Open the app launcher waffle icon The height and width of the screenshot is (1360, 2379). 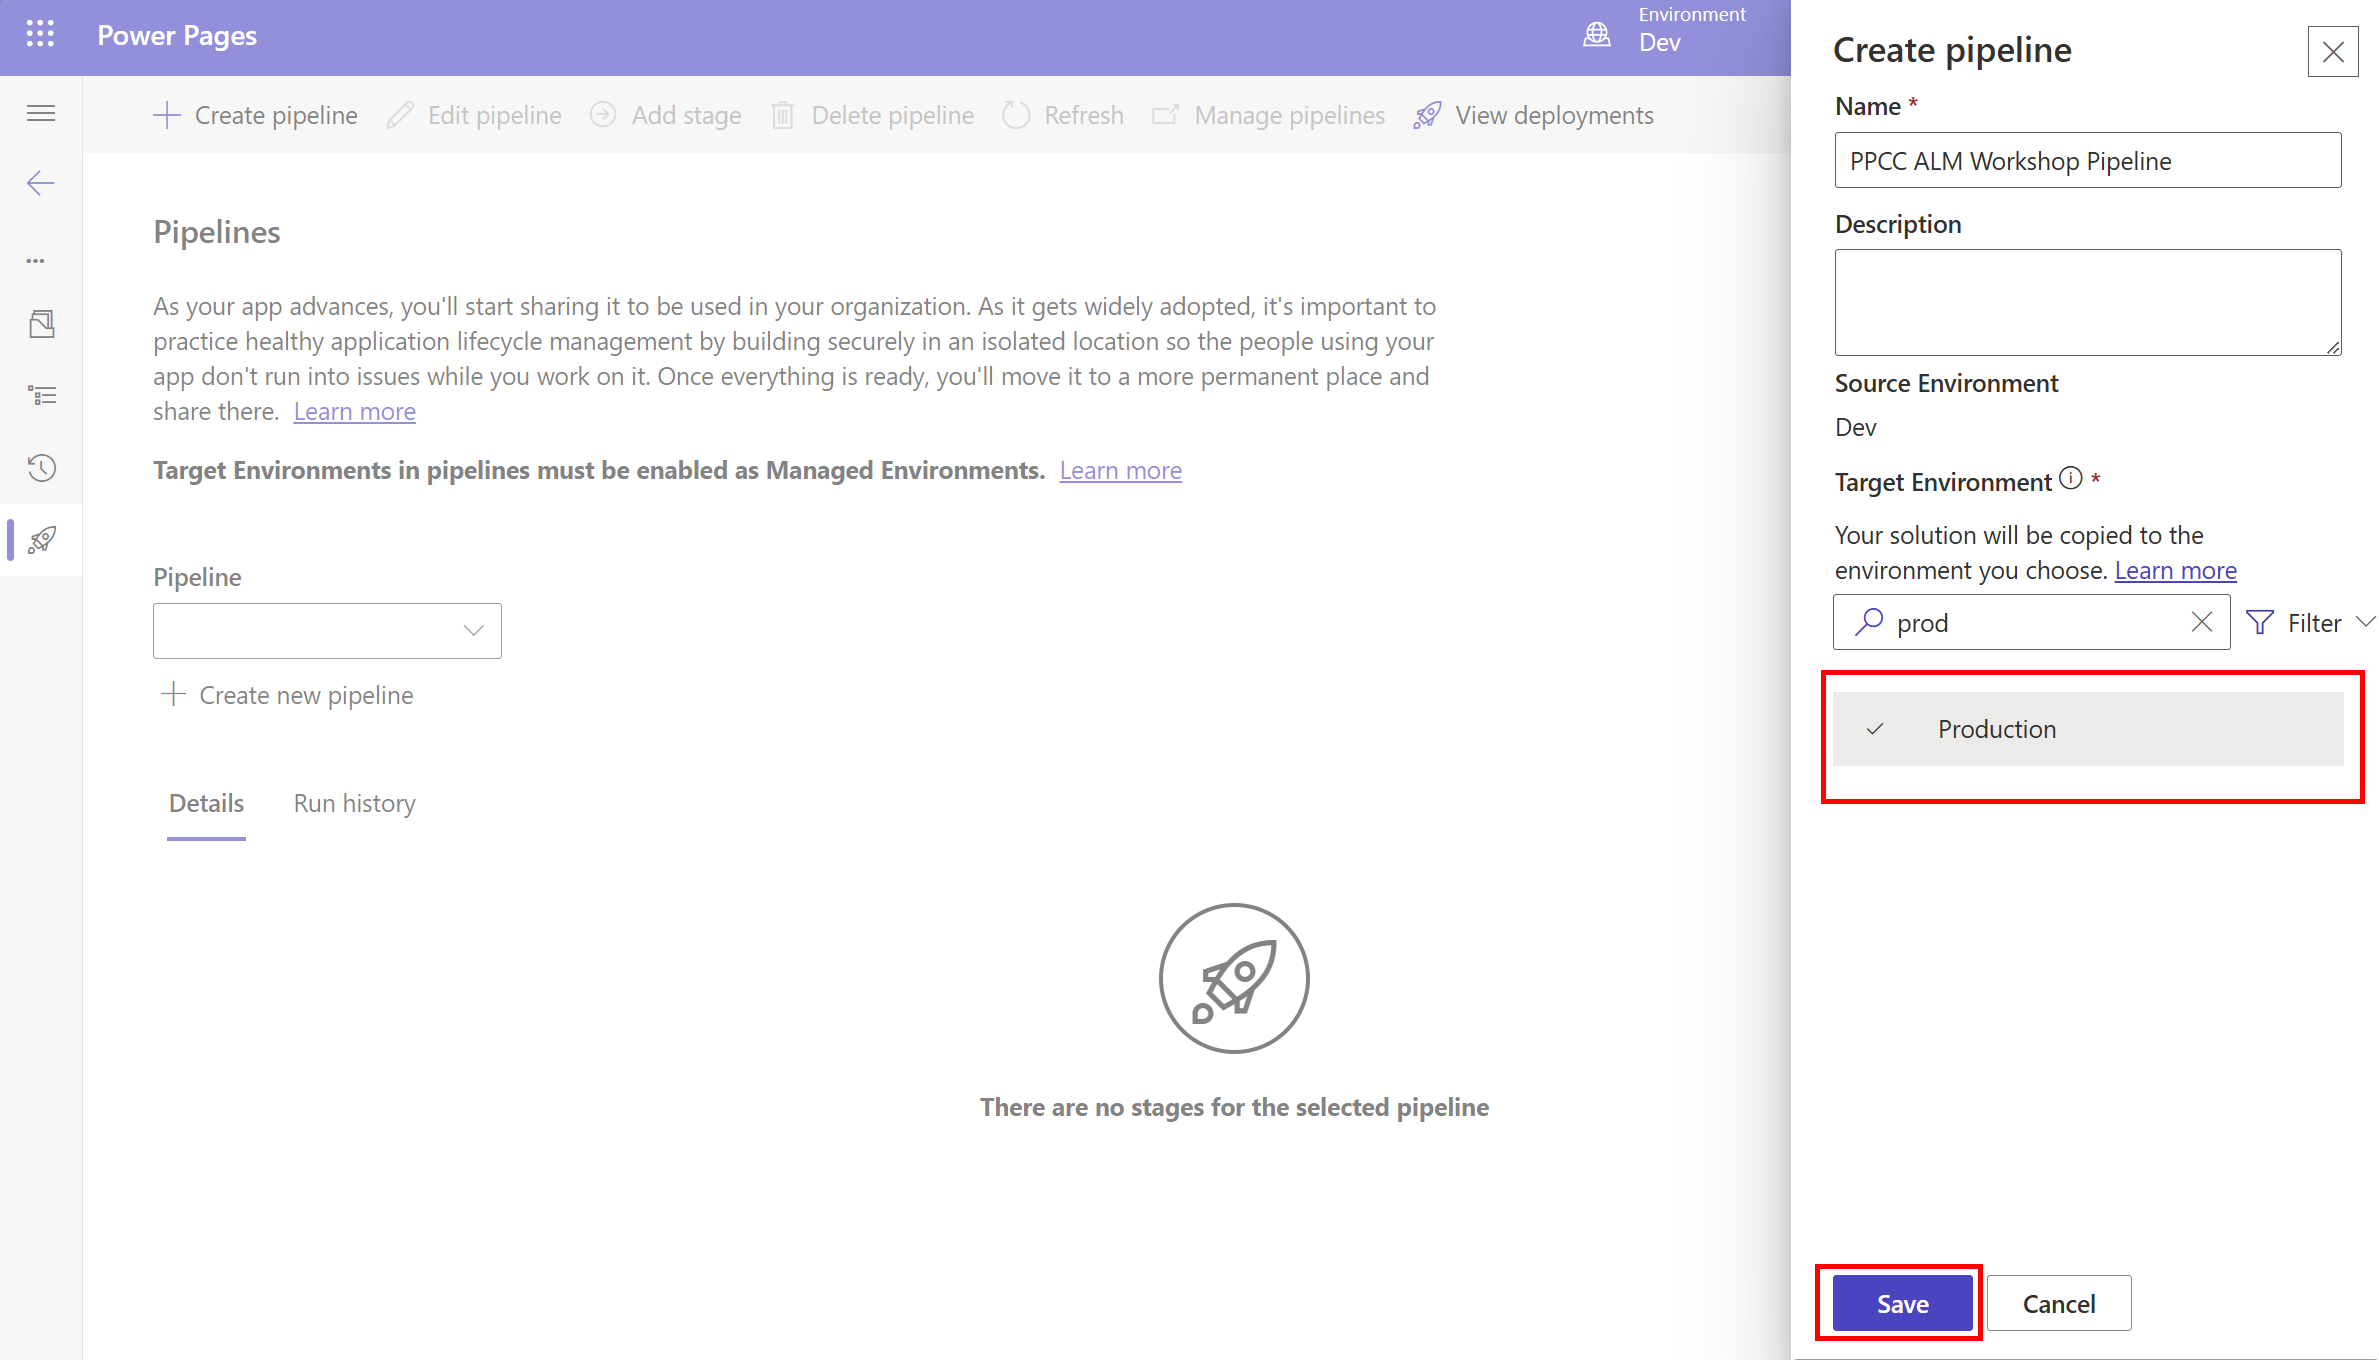click(40, 35)
